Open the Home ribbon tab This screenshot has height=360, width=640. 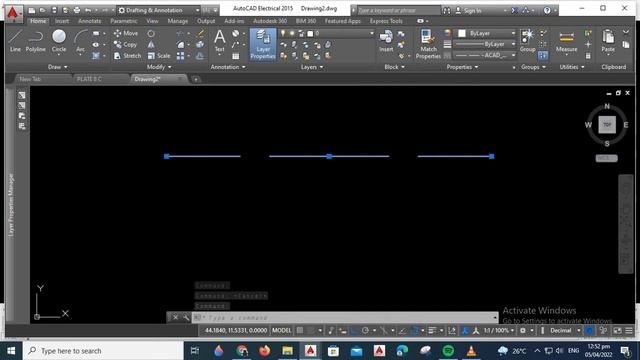tap(38, 21)
